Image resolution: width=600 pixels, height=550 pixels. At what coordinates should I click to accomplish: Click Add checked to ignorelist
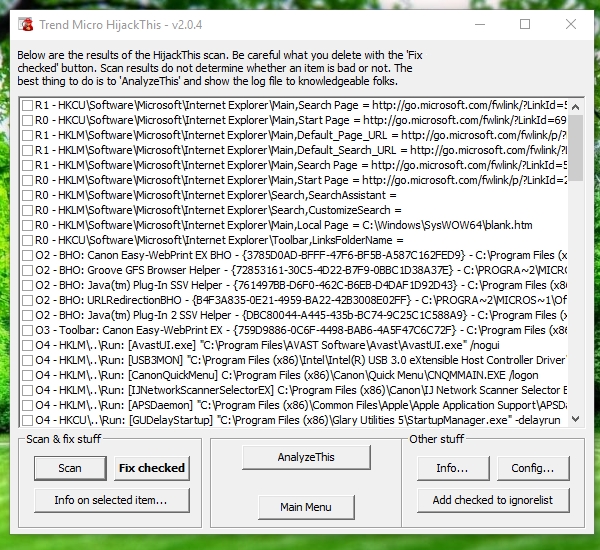coord(493,500)
